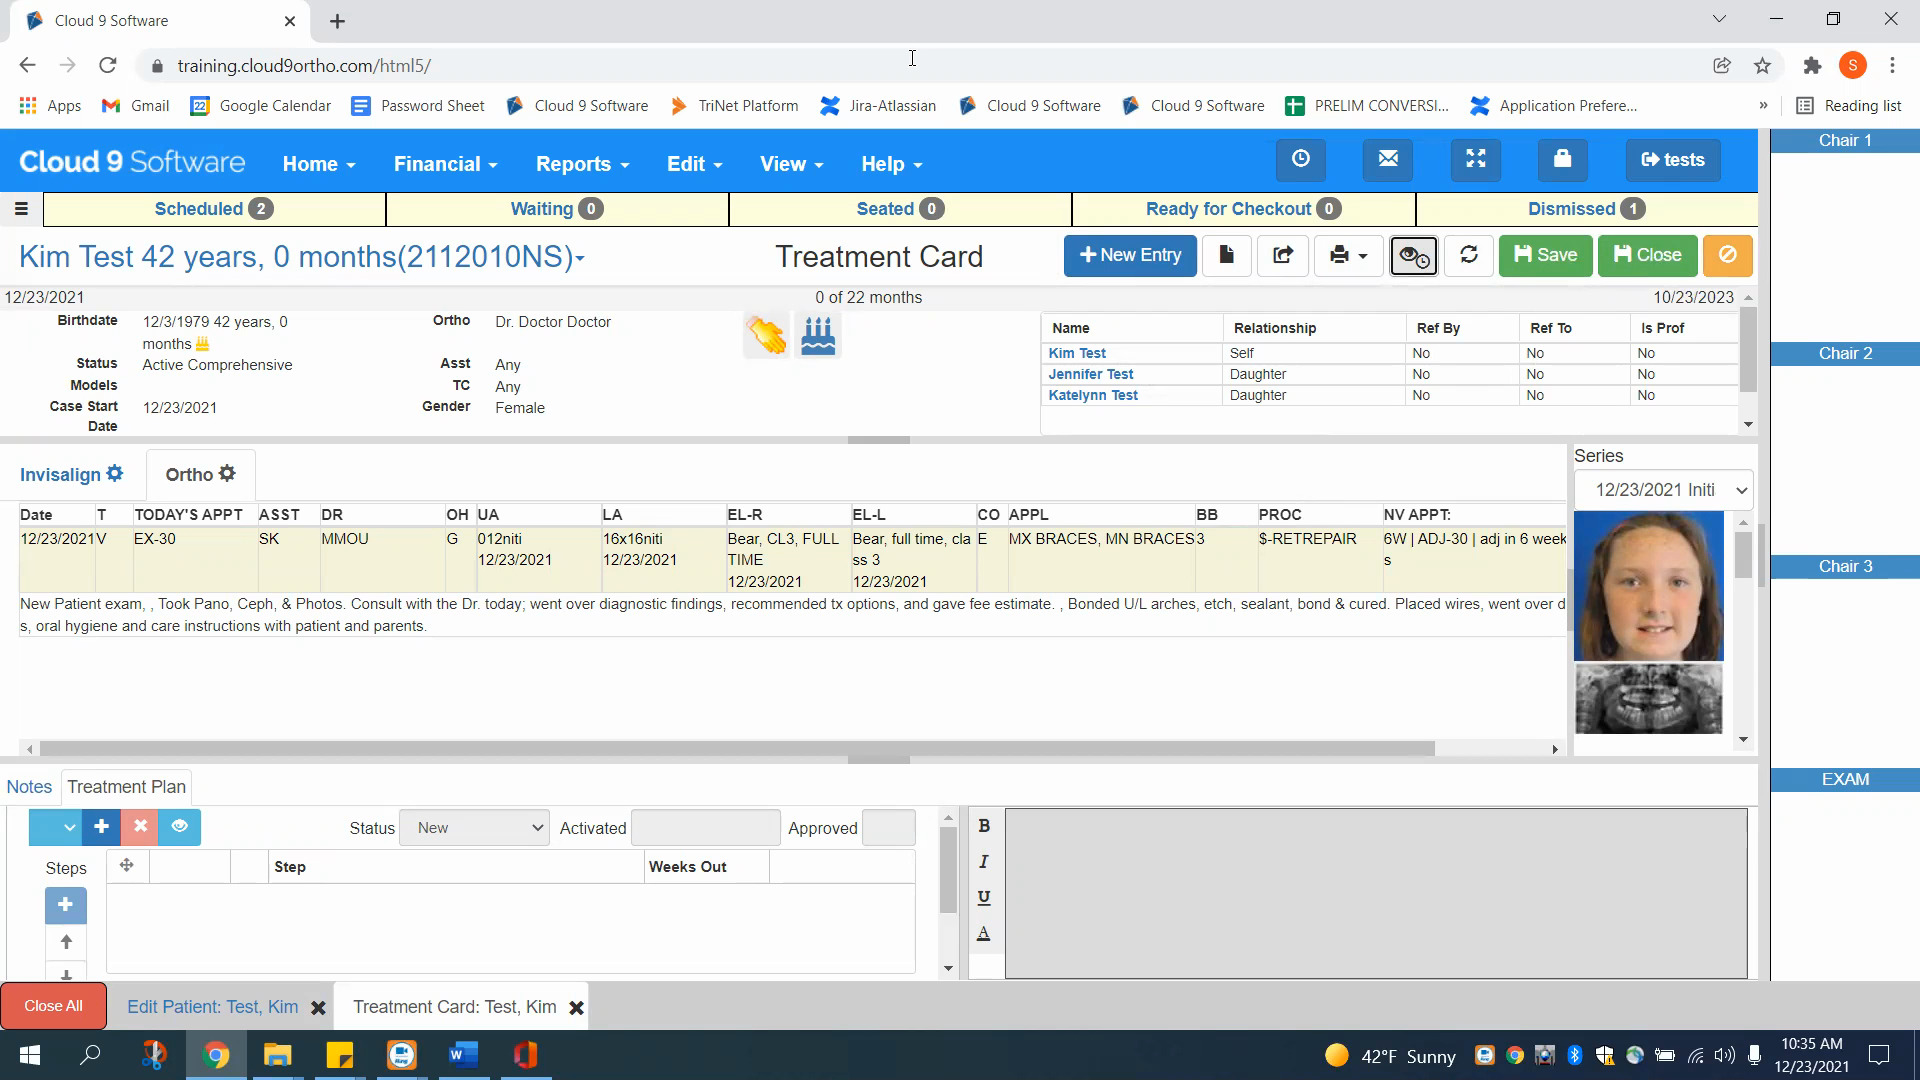
Task: Open the clock/scheduler icon in the header
Action: (x=1300, y=160)
